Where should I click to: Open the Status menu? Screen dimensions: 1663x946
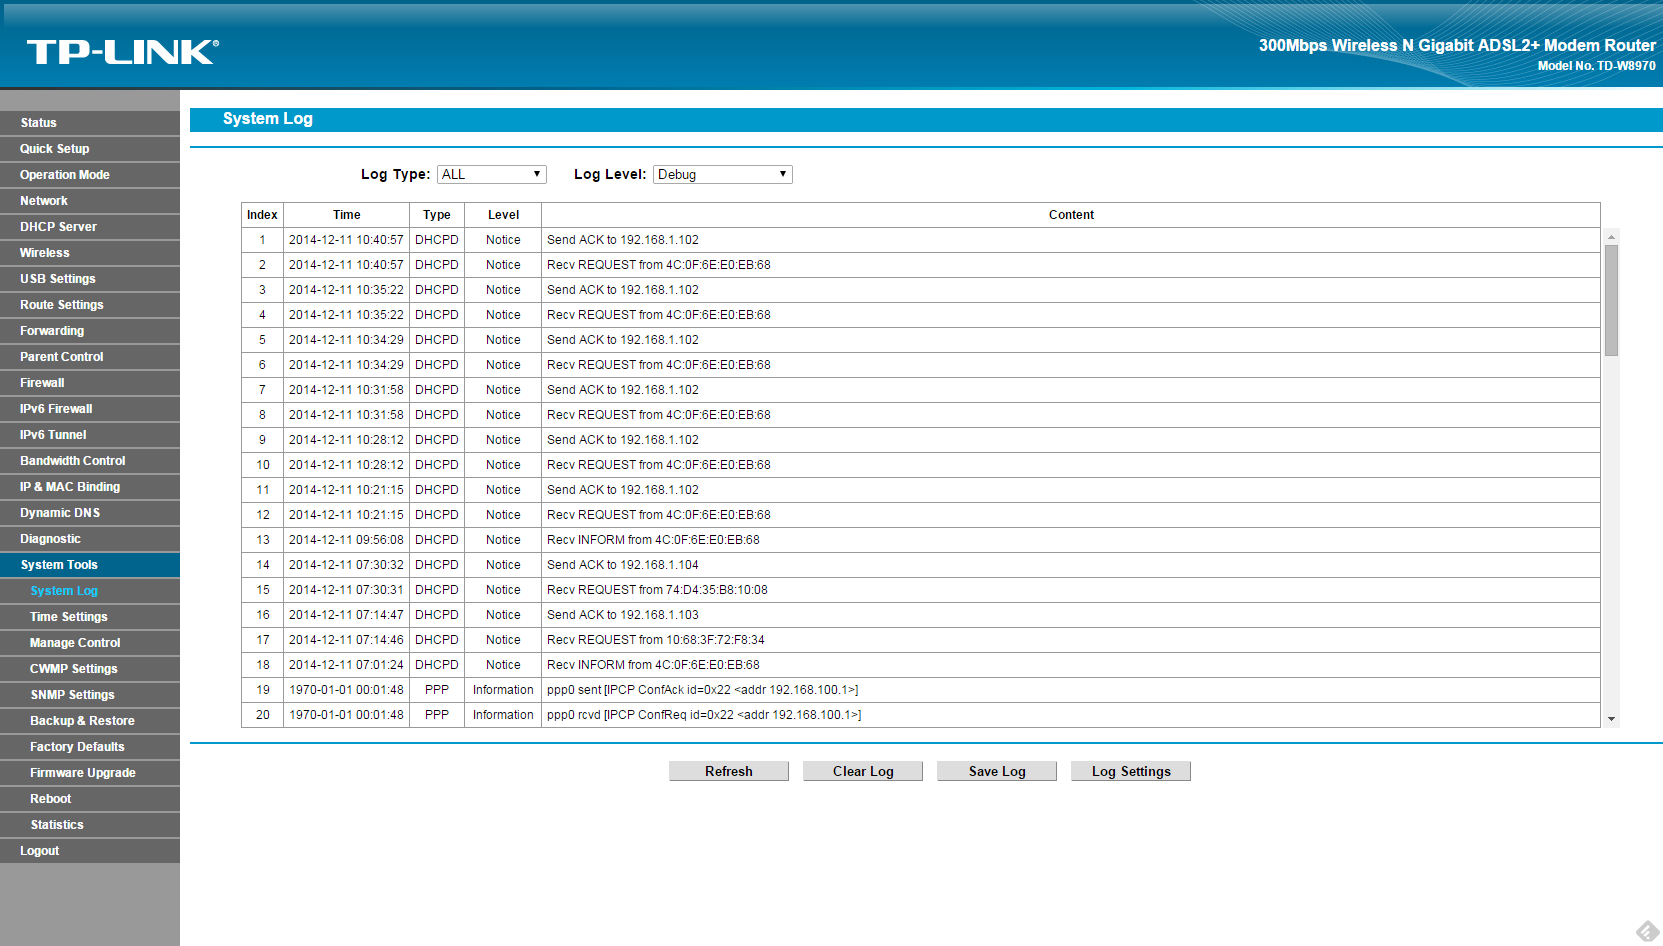pos(90,123)
